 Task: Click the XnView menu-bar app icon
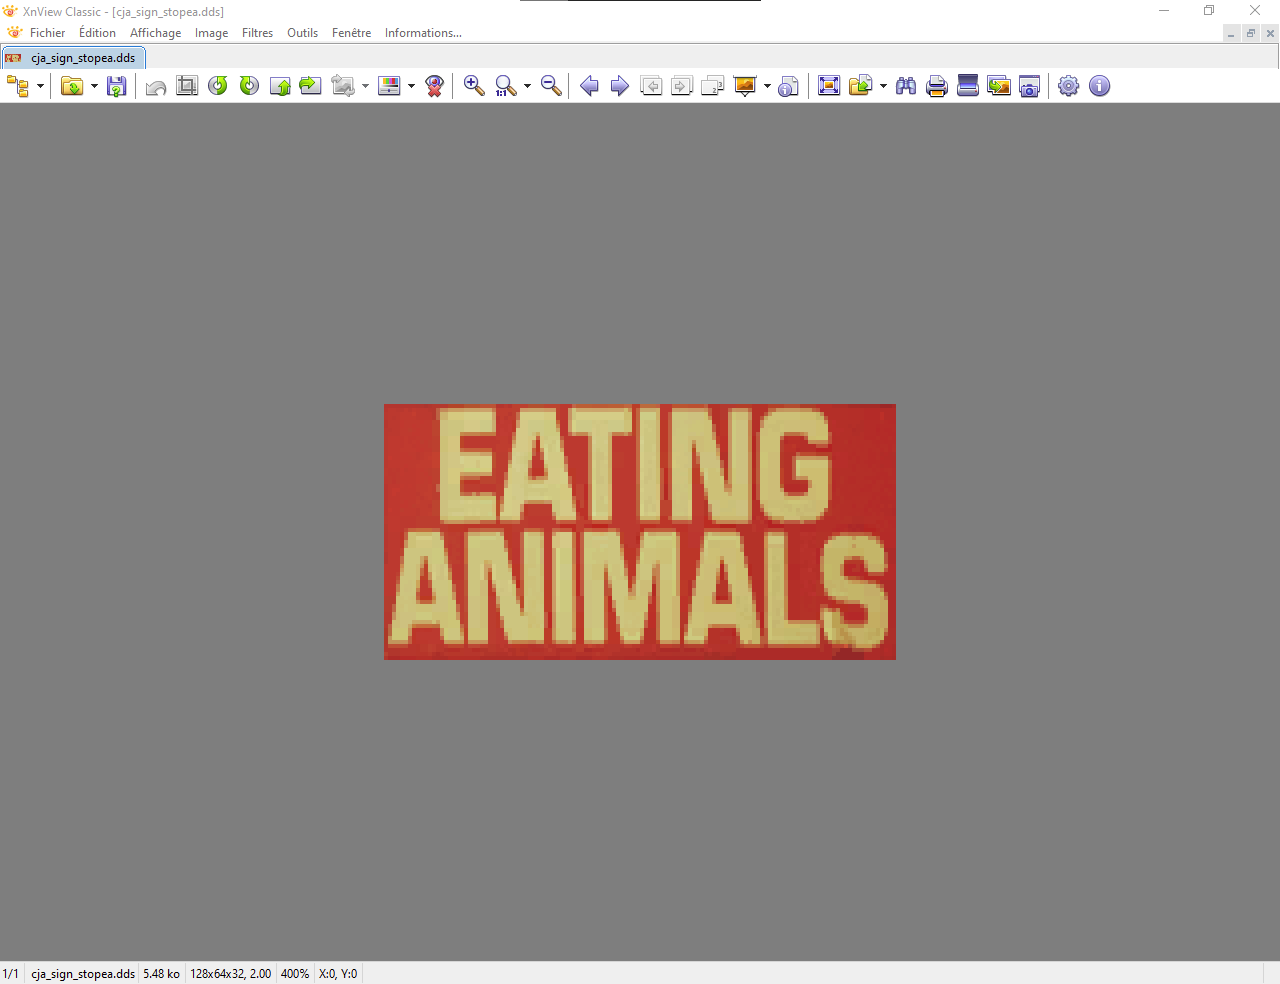pos(14,33)
